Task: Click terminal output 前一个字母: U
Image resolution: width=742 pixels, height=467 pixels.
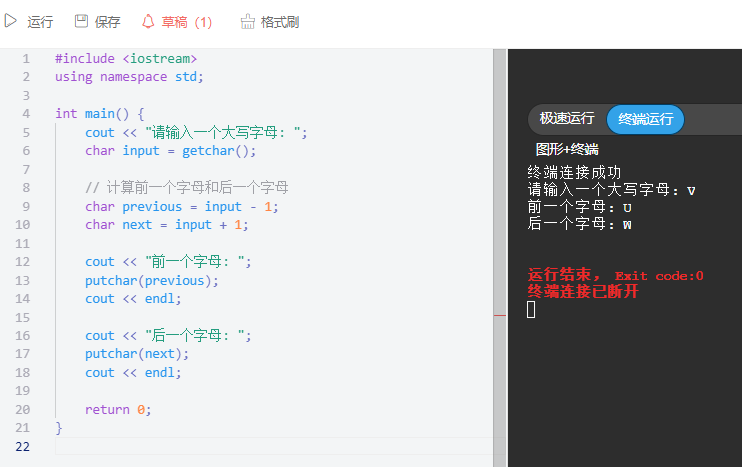Action: tap(580, 207)
